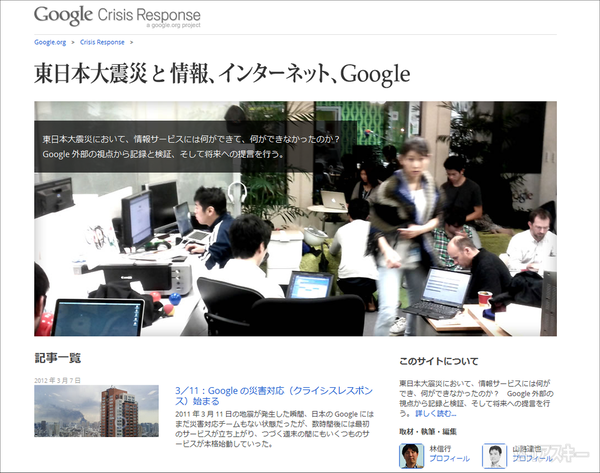Open the プロフィール link under 山路達也
This screenshot has width=600, height=473.
[532, 458]
